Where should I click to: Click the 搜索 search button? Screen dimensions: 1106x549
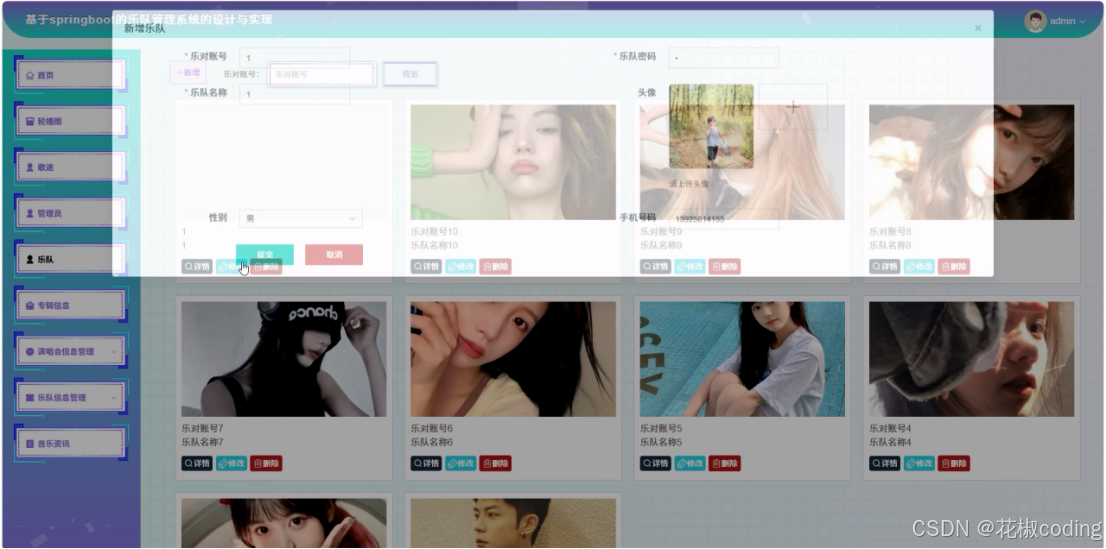[x=410, y=74]
